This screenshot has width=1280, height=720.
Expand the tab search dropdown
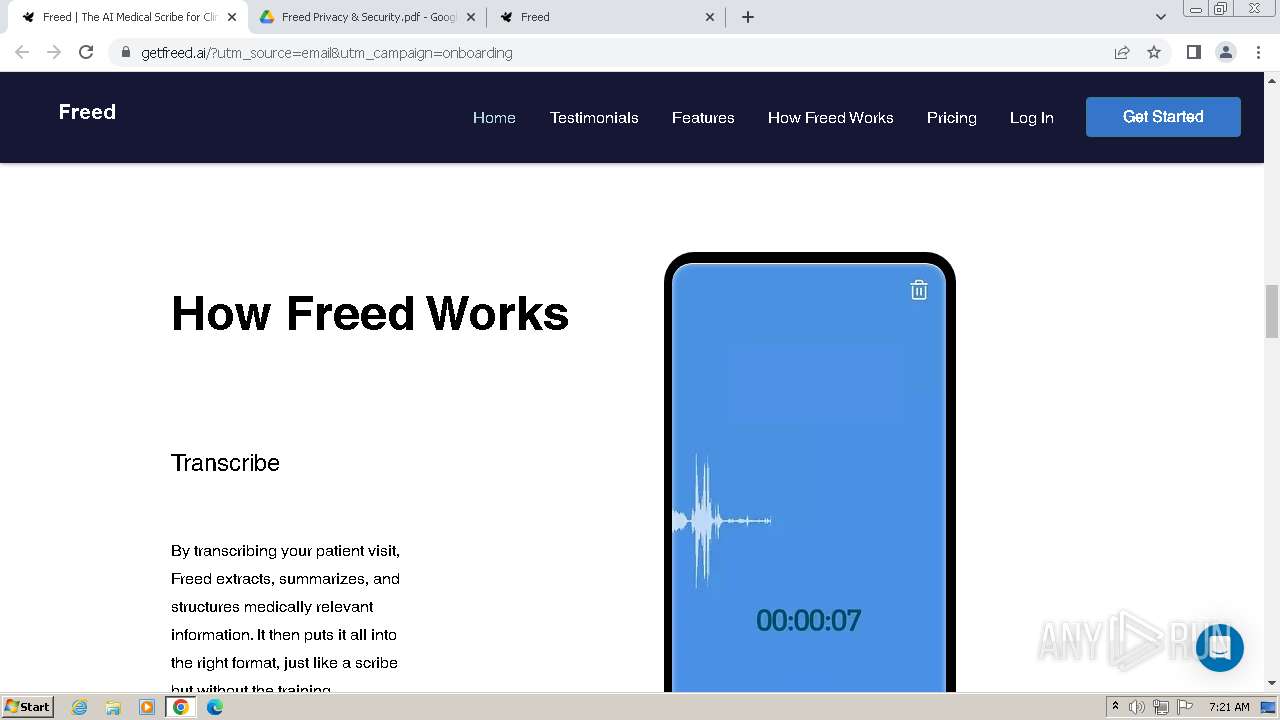click(1160, 17)
